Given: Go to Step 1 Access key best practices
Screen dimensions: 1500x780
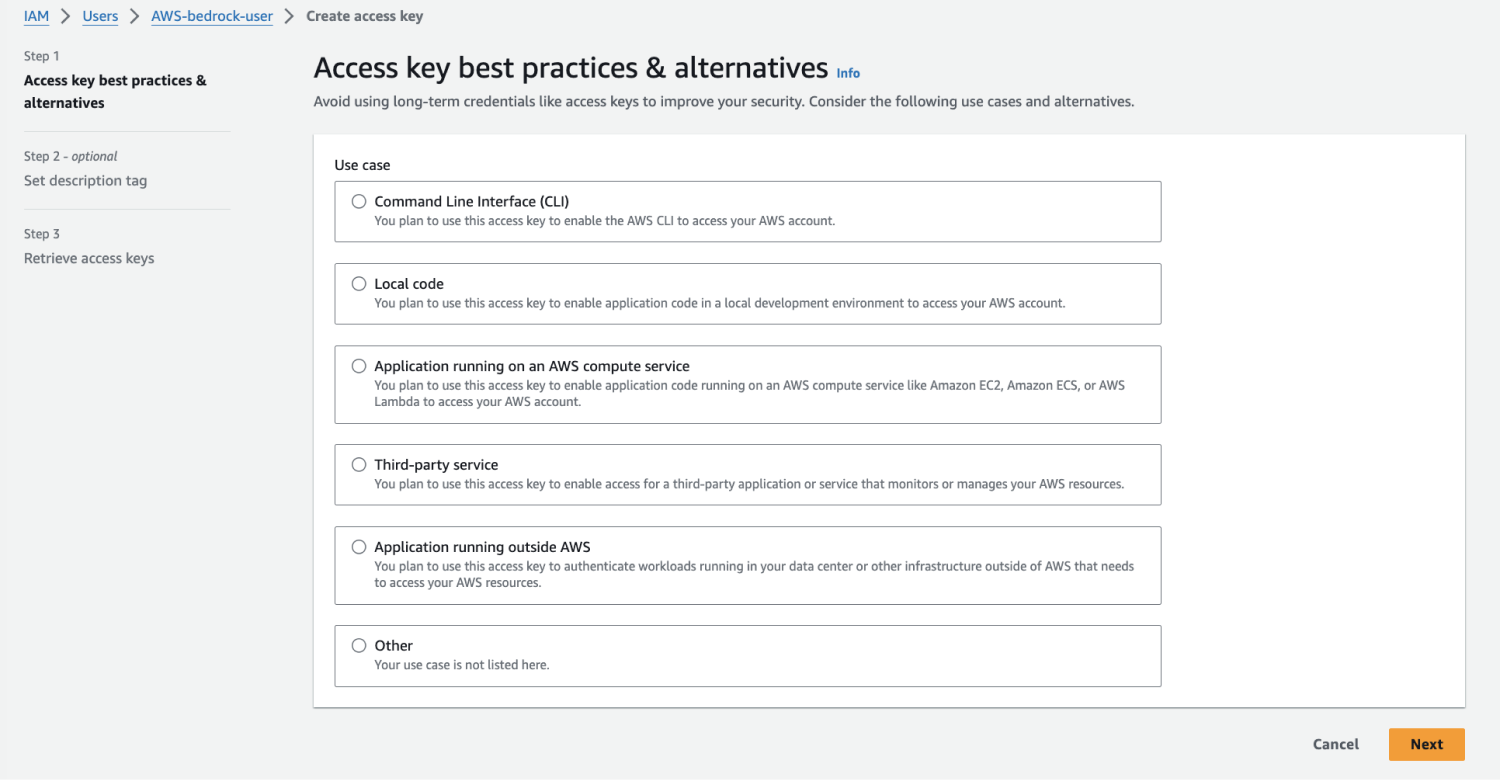Looking at the screenshot, I should pyautogui.click(x=115, y=91).
